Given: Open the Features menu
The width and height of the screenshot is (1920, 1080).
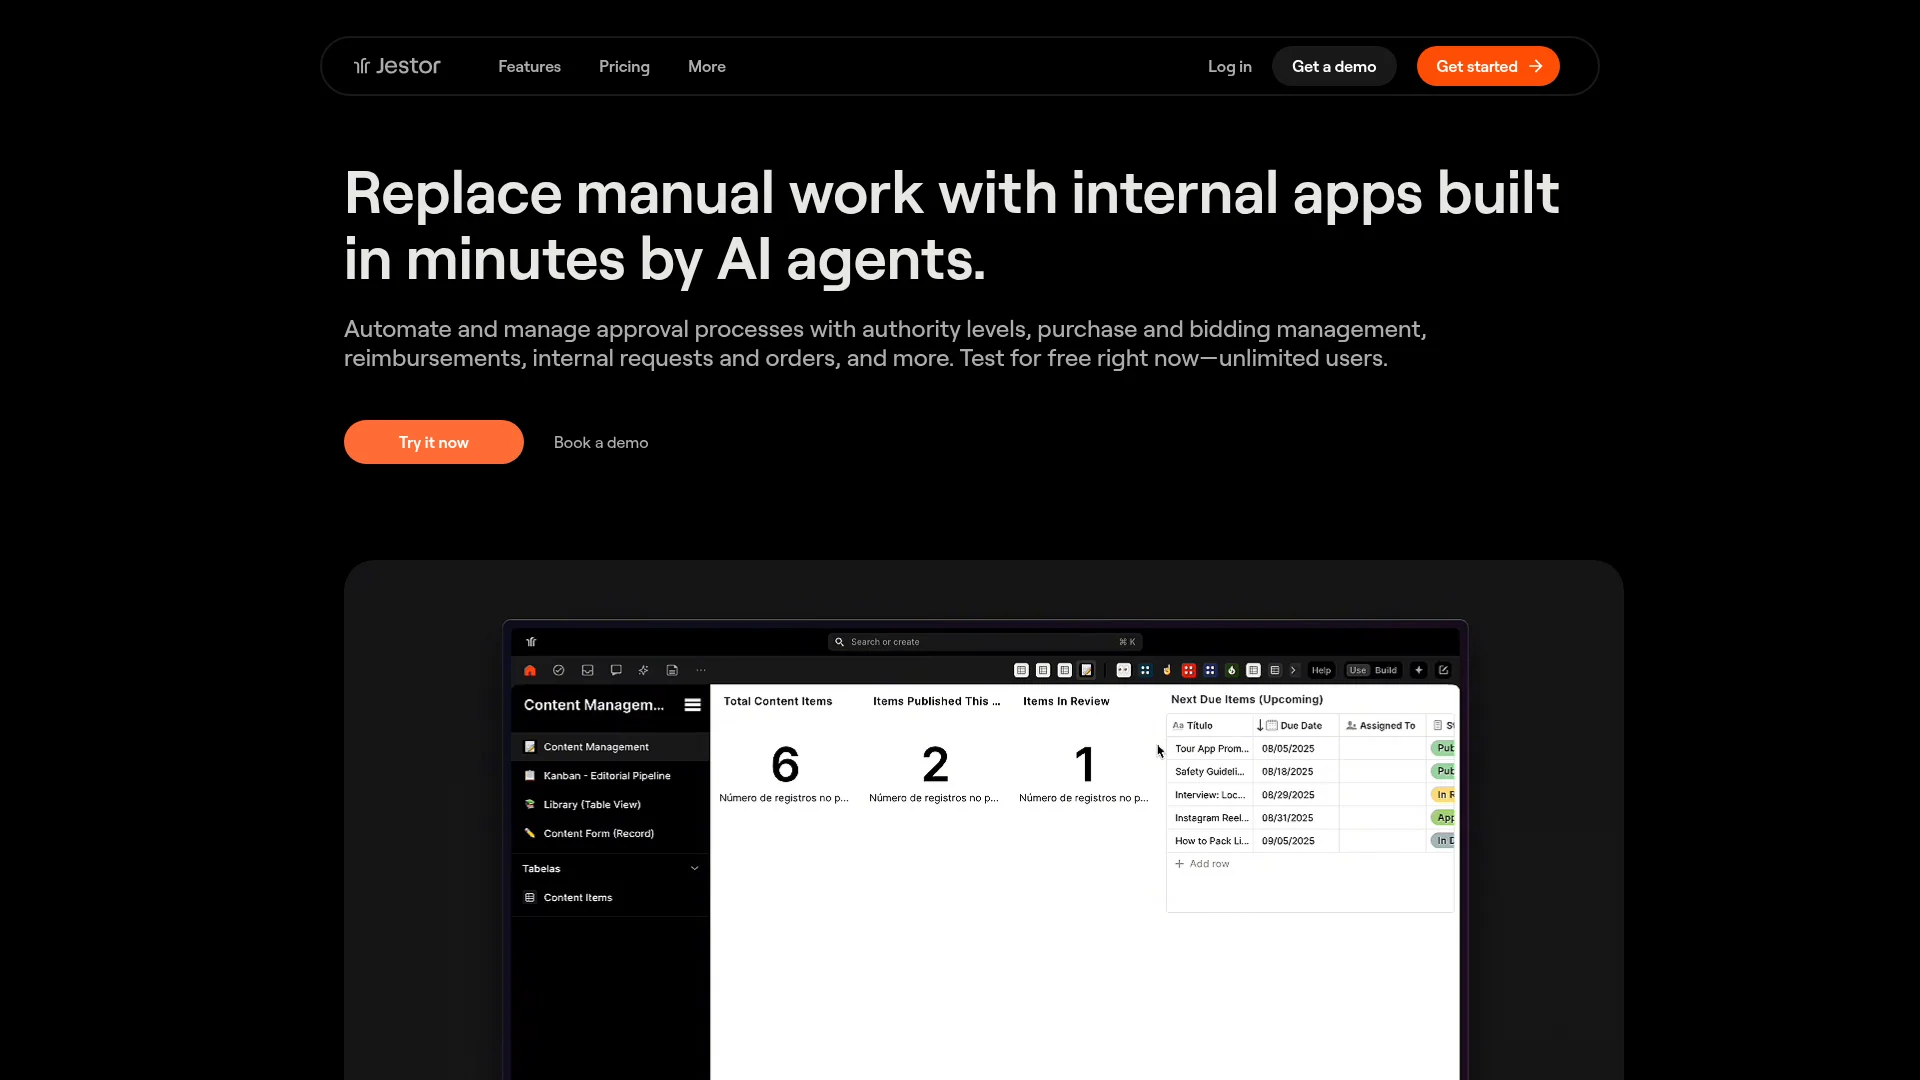Looking at the screenshot, I should (x=529, y=66).
